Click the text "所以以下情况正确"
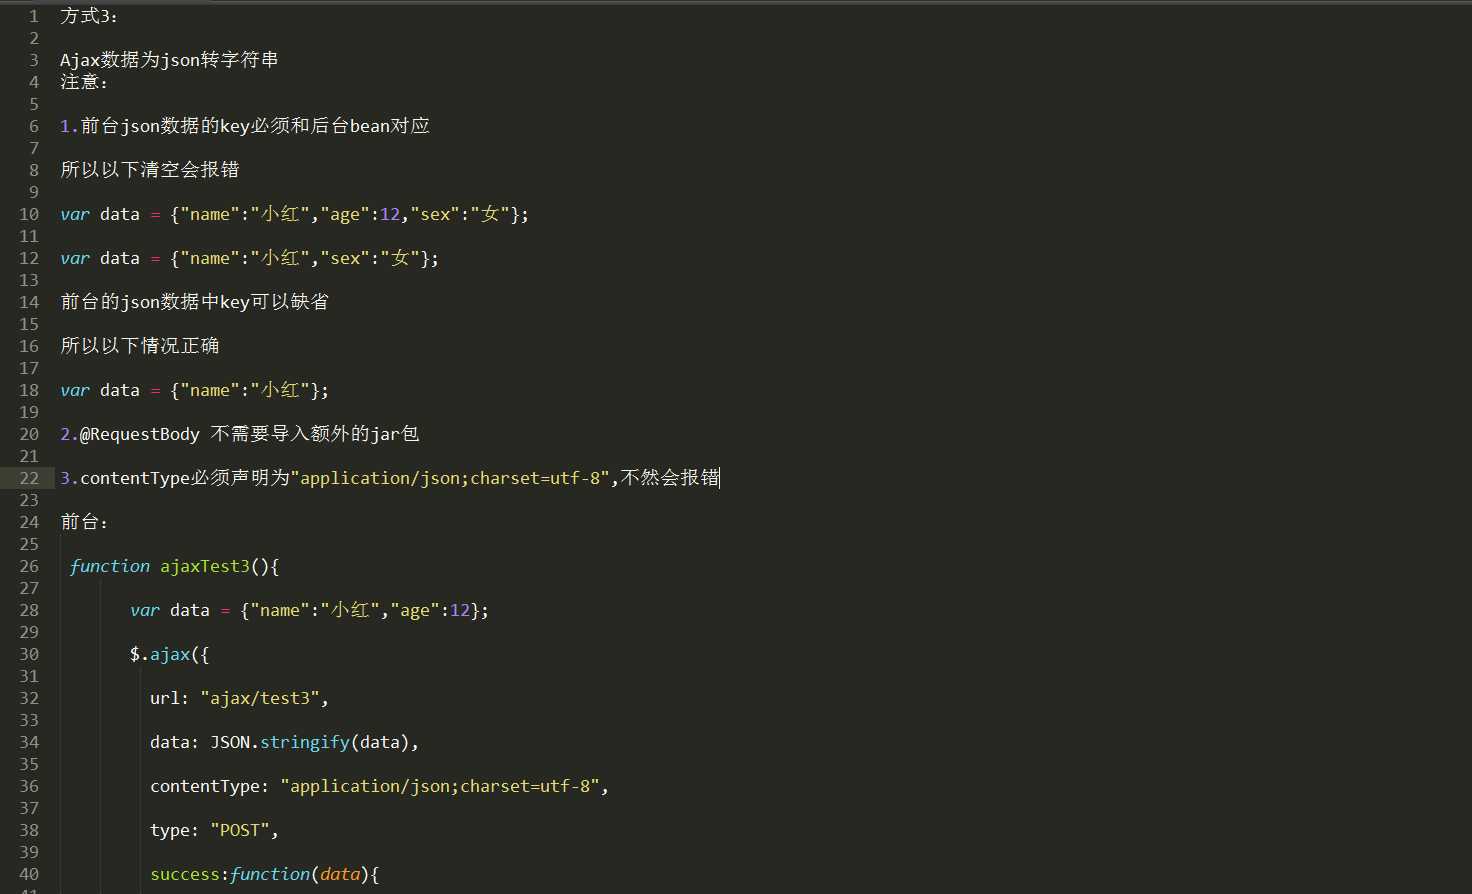The width and height of the screenshot is (1472, 894). point(140,346)
